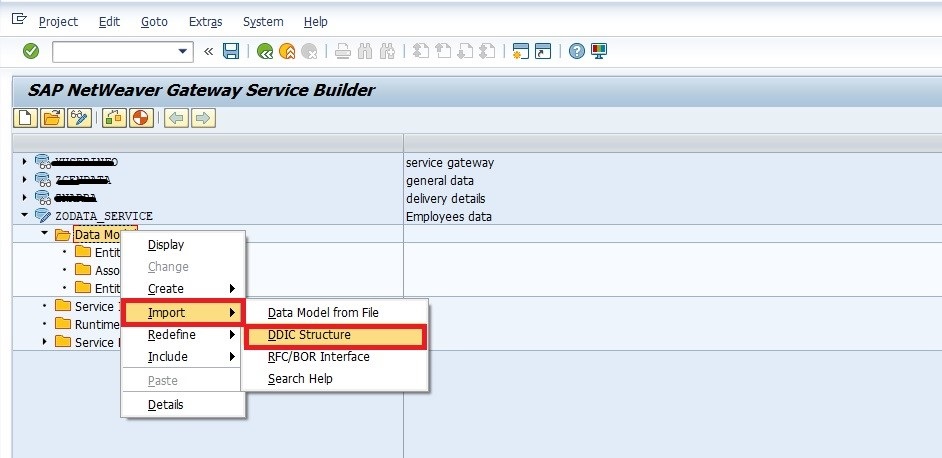Click the 'delivery details' description text
The image size is (942, 458).
coord(446,198)
